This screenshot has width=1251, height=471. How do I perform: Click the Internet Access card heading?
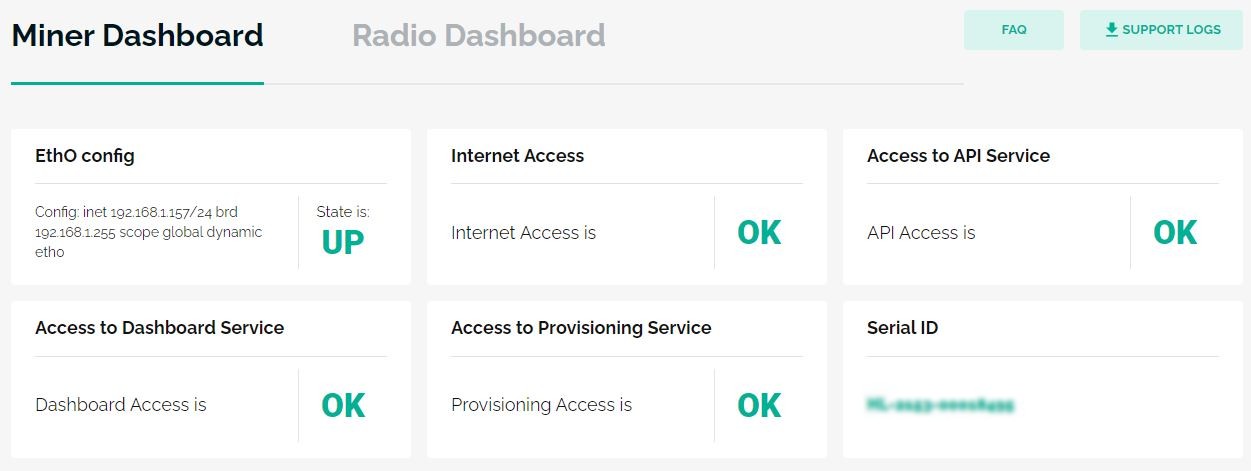click(517, 156)
